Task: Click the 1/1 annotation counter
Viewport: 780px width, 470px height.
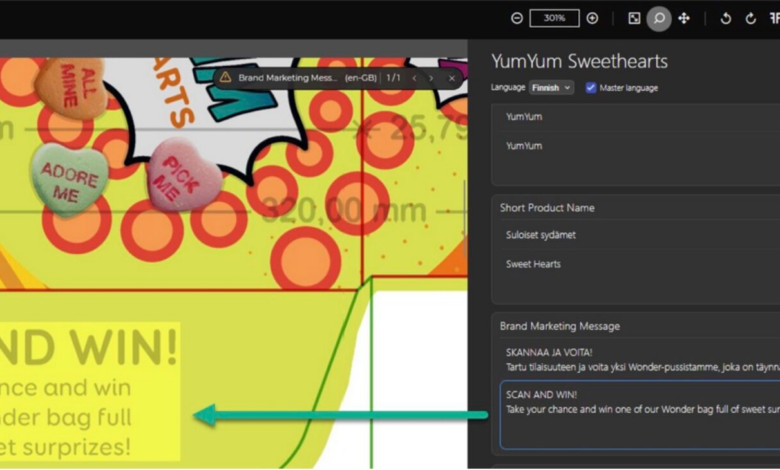Action: [x=393, y=78]
